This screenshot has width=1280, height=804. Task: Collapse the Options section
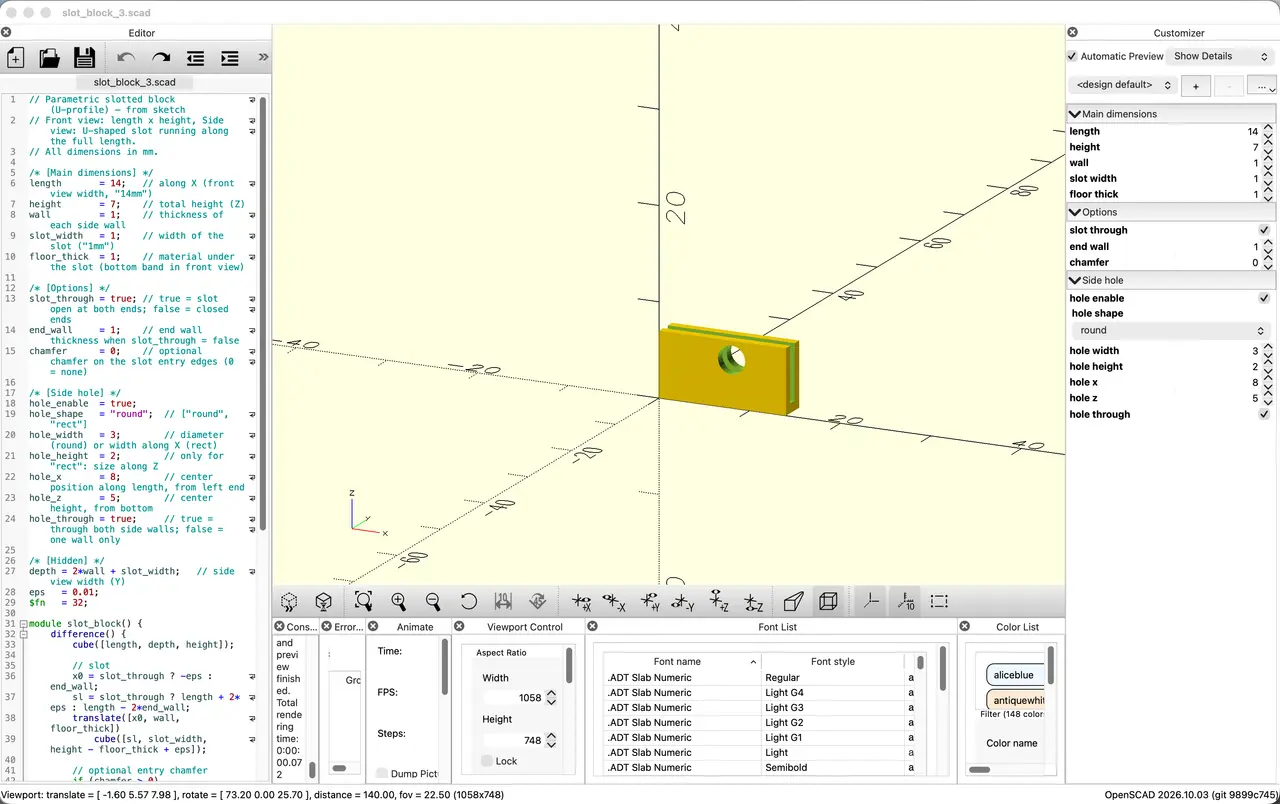coord(1171,212)
